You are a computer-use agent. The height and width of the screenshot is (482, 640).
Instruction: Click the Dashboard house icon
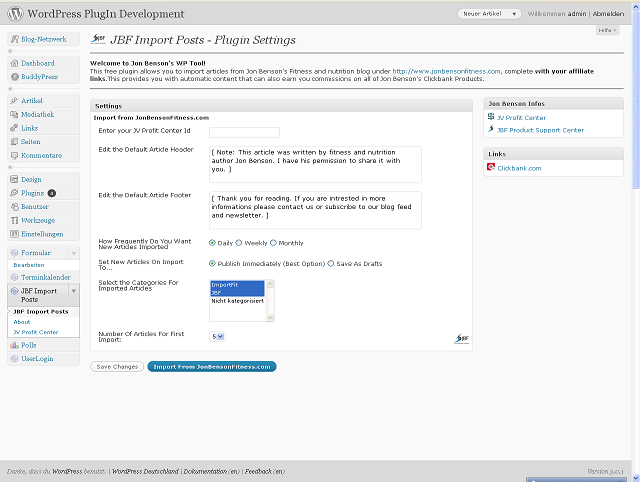[x=15, y=63]
